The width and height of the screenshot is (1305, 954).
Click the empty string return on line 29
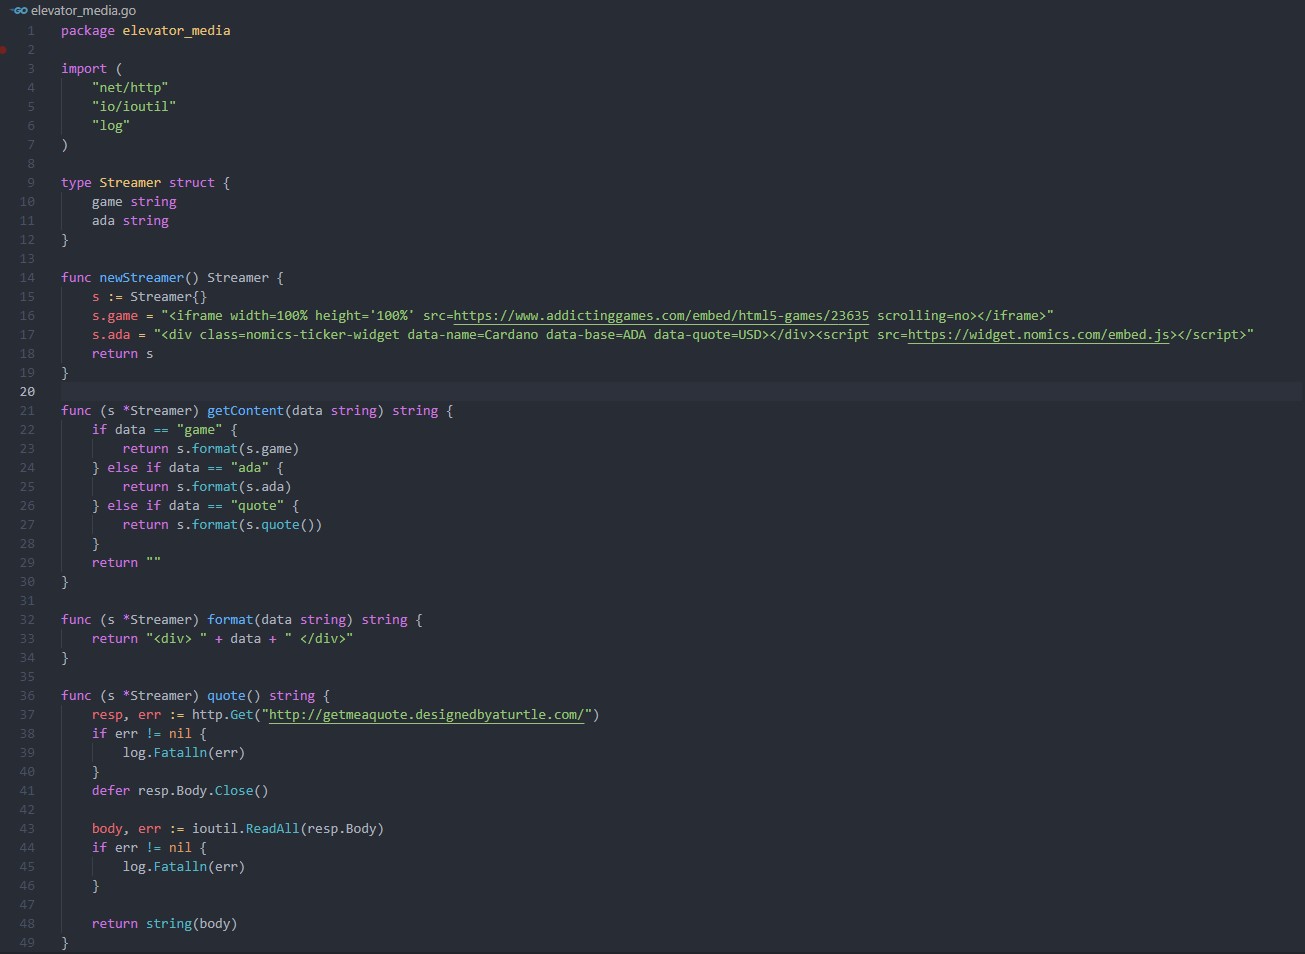154,562
